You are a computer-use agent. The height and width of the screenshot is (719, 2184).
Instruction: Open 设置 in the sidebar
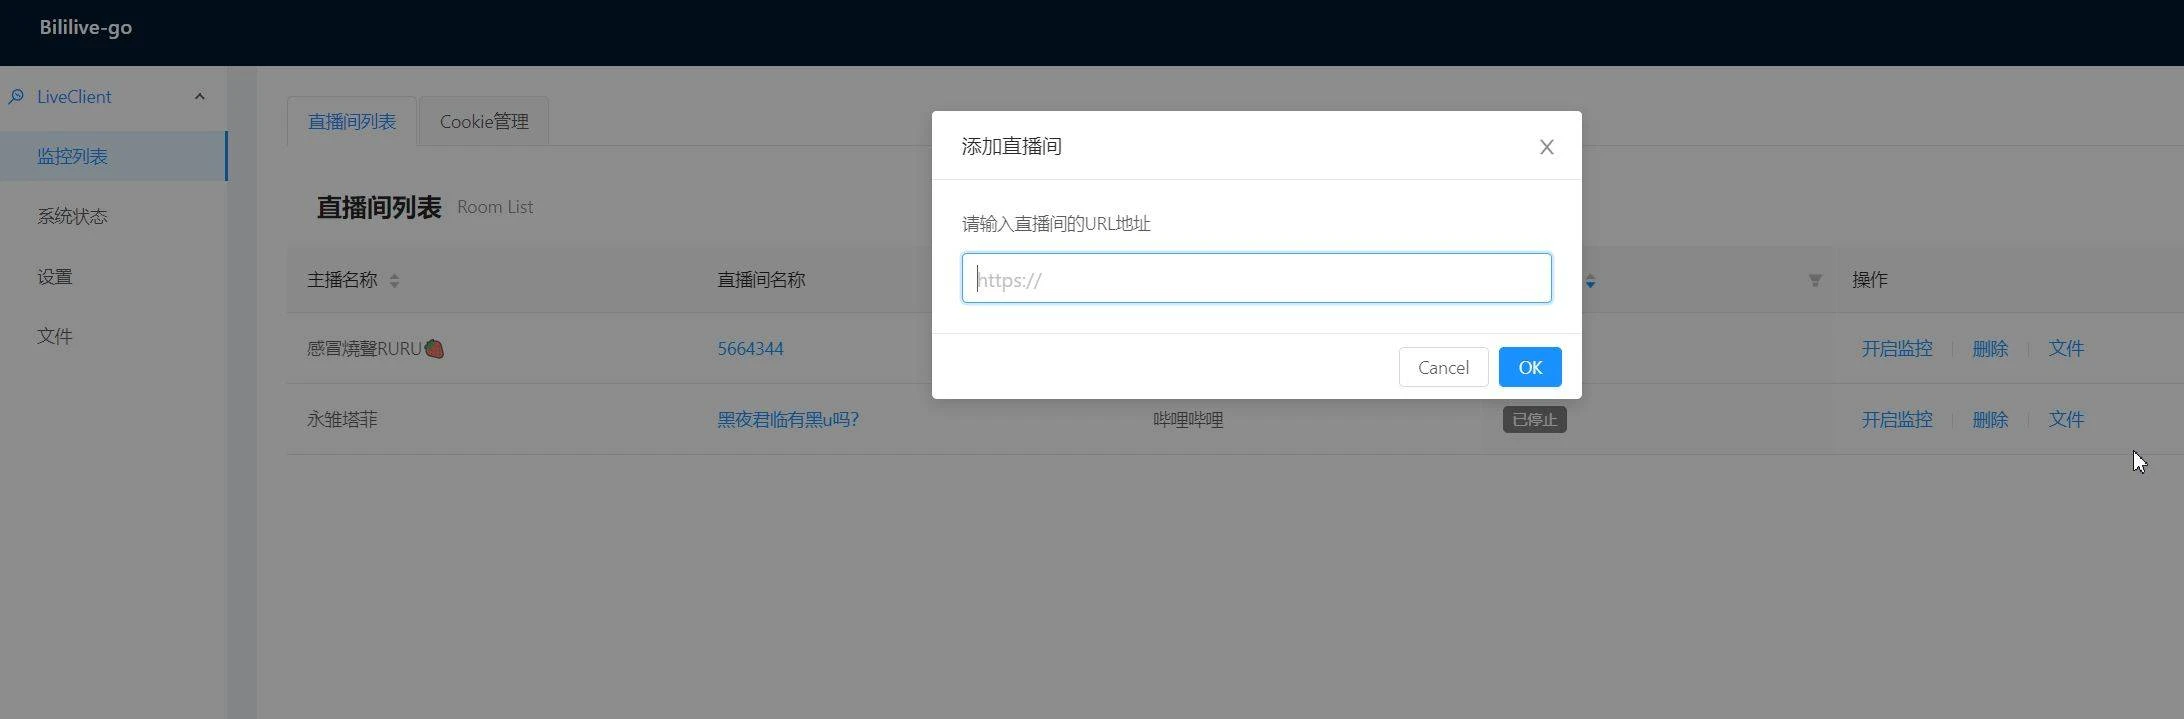pos(113,276)
